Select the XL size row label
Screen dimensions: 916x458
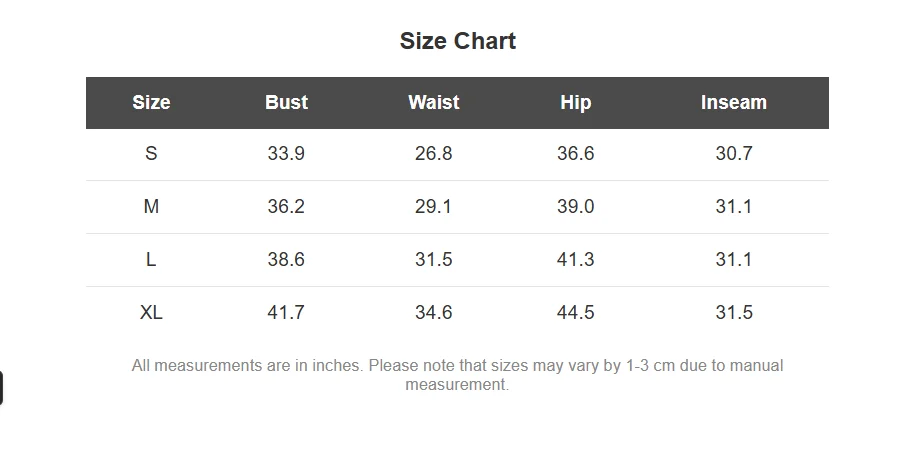[x=151, y=313]
